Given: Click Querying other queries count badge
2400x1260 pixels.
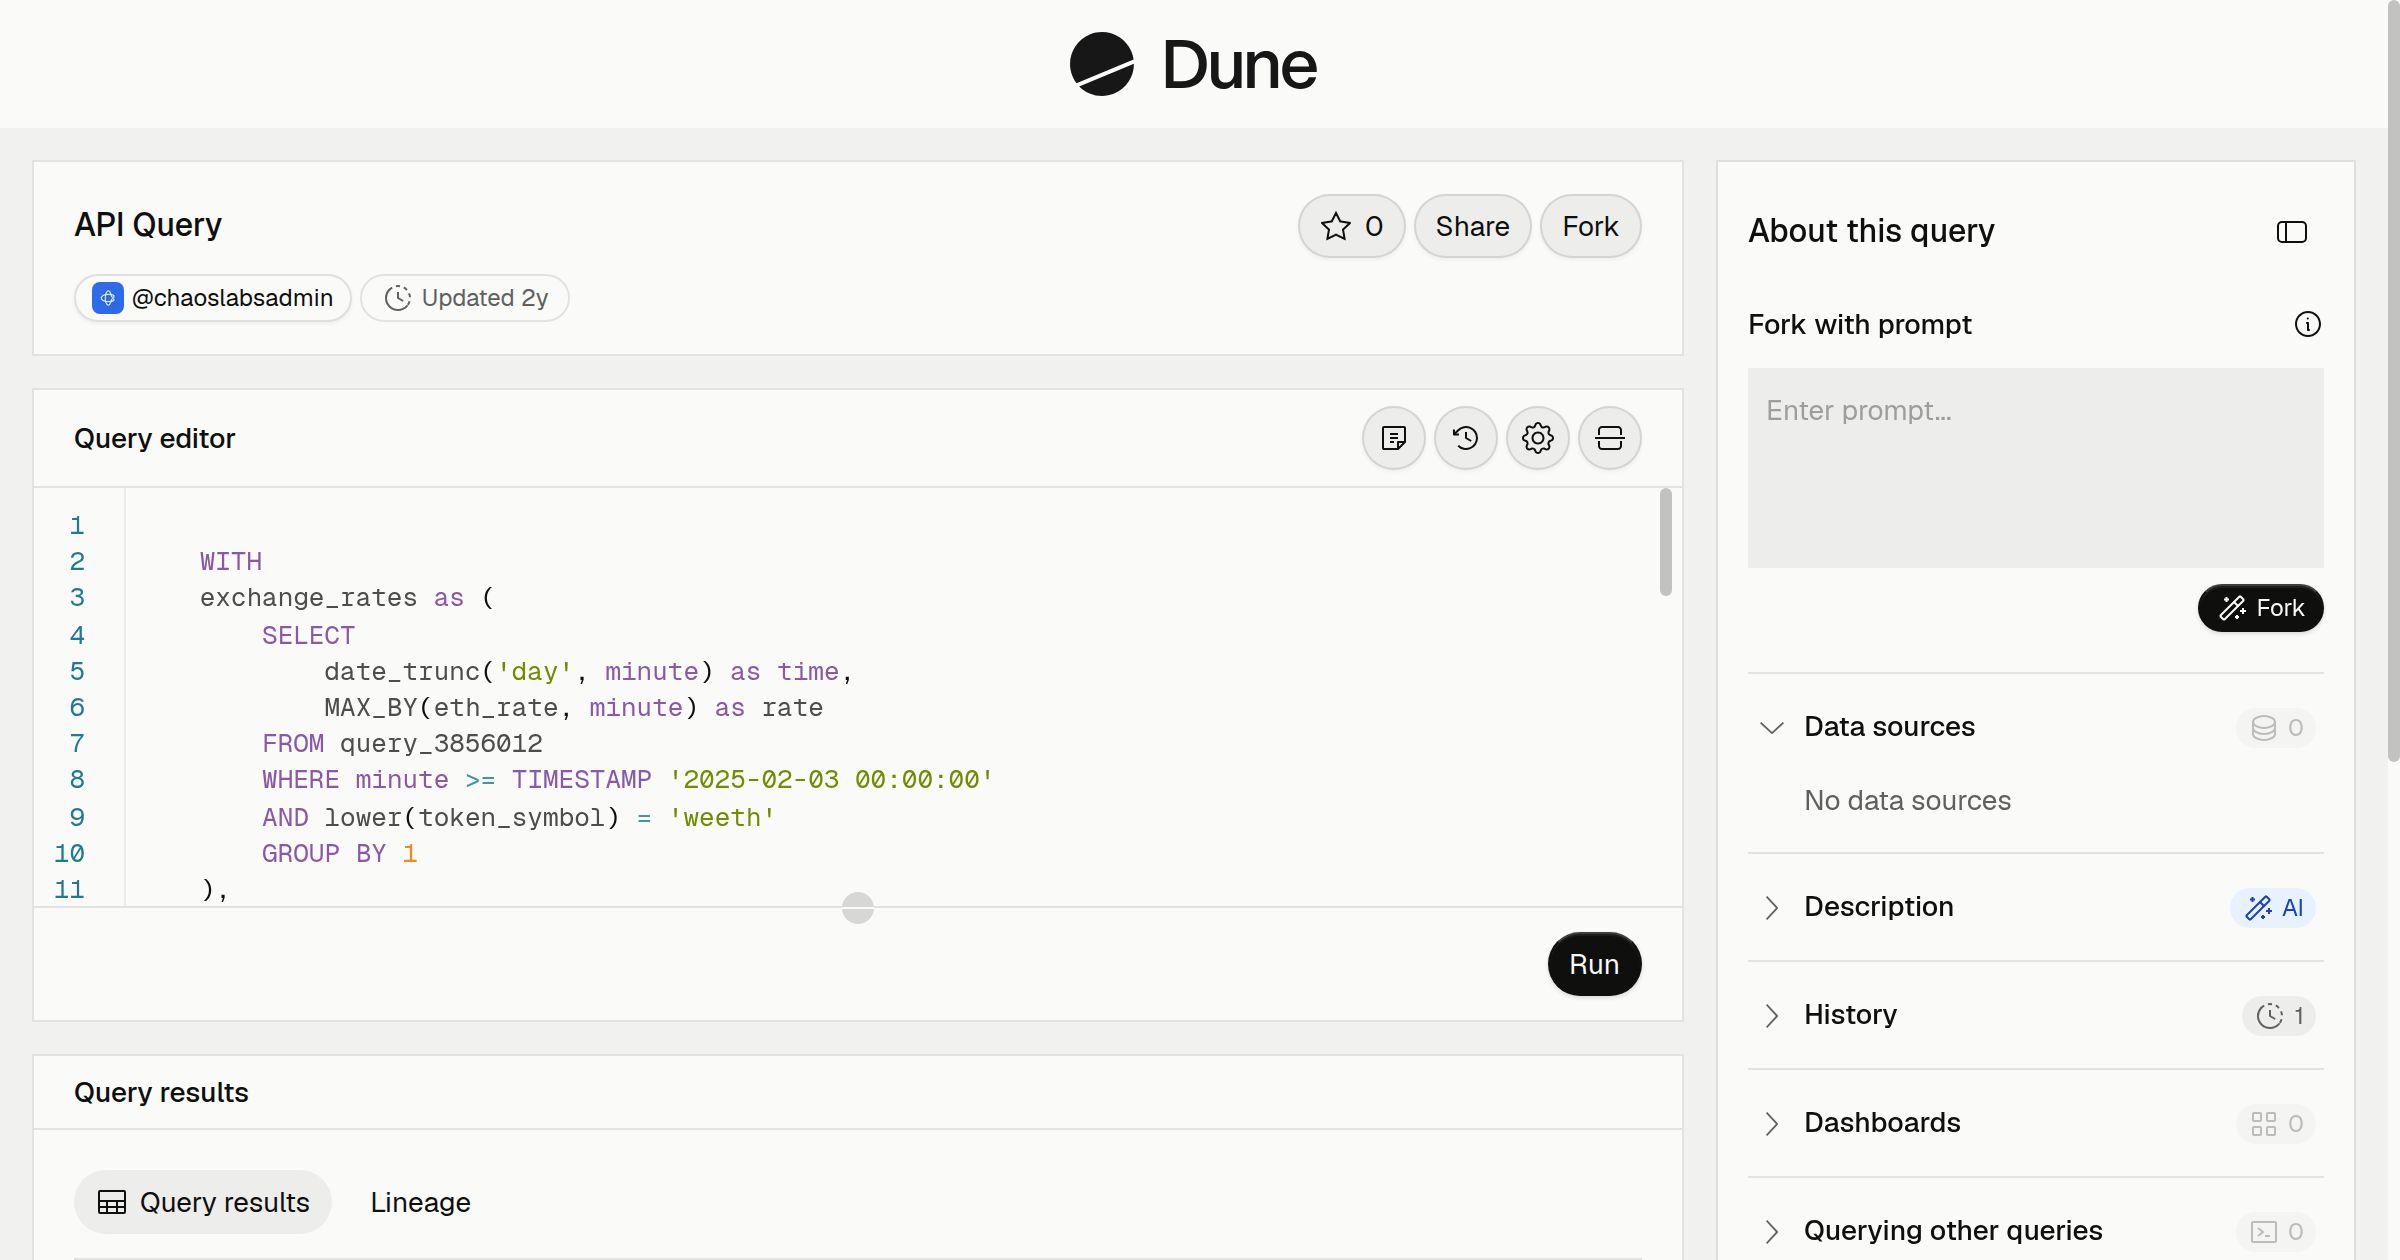Looking at the screenshot, I should tap(2276, 1231).
